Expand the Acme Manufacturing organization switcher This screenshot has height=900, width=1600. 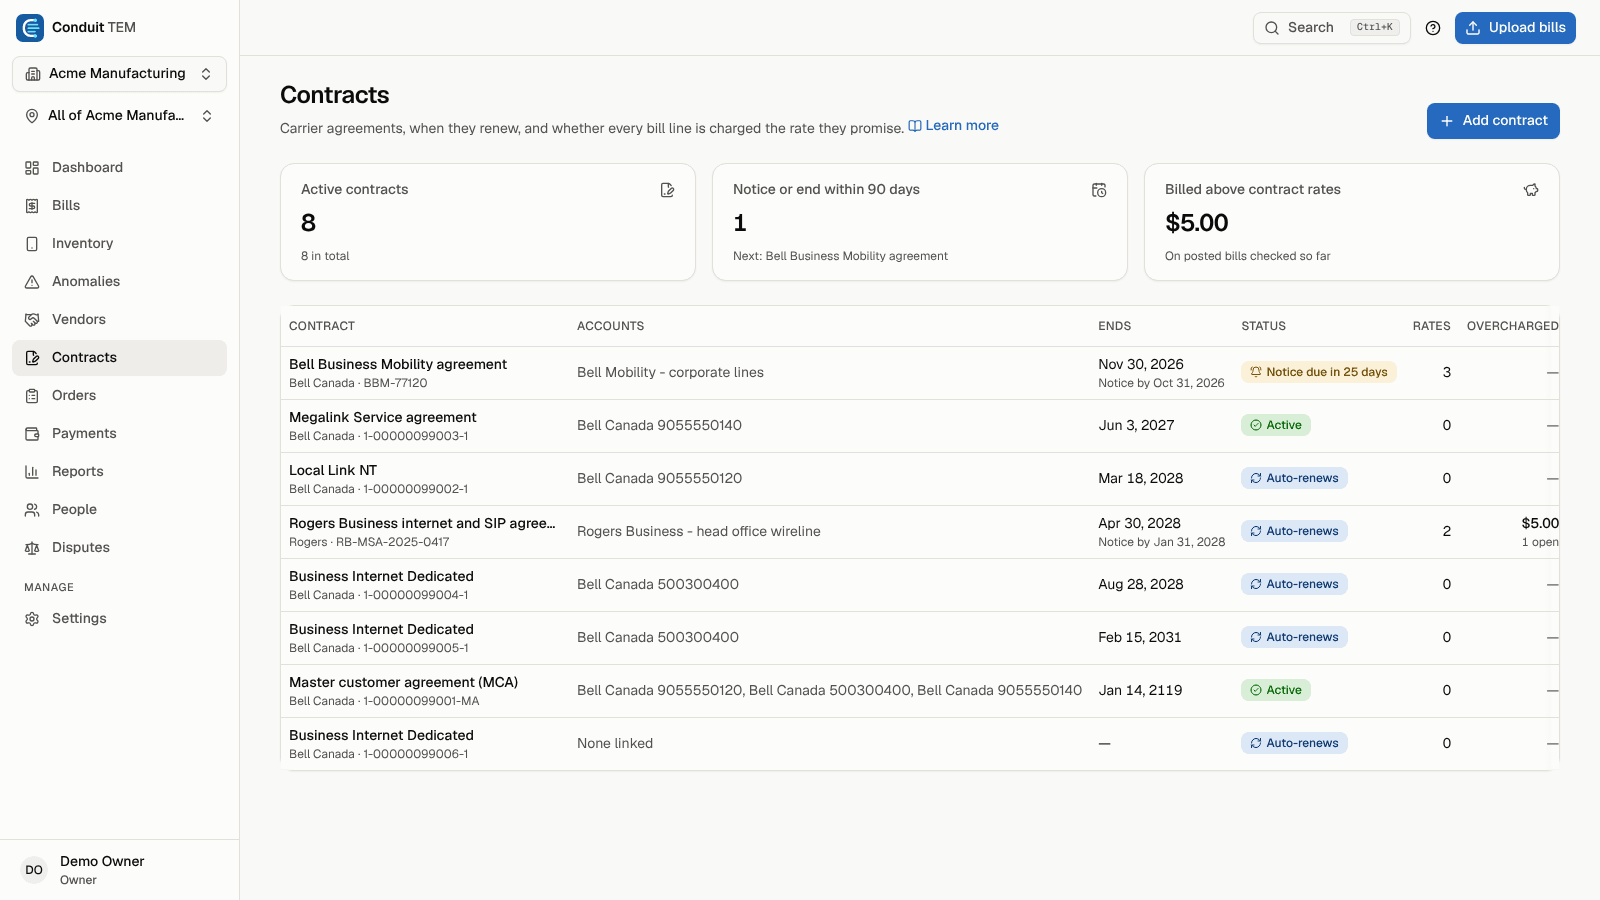[119, 74]
